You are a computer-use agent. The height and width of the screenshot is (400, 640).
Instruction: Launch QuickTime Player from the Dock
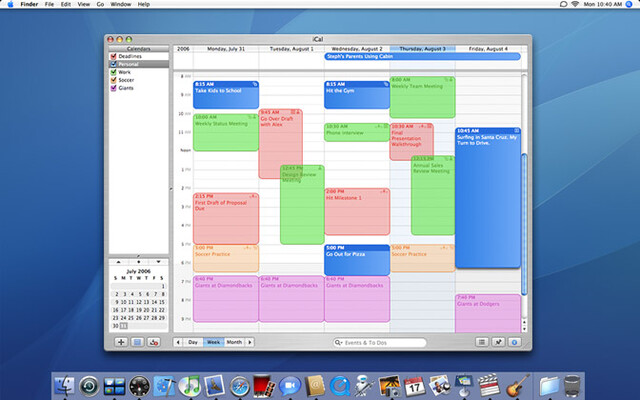[x=340, y=386]
